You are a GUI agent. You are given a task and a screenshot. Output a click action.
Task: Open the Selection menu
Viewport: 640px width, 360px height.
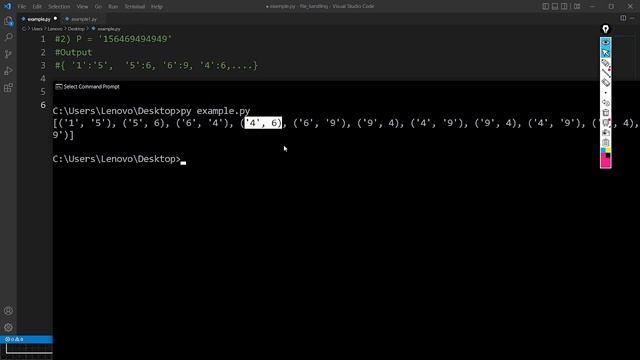[59, 7]
